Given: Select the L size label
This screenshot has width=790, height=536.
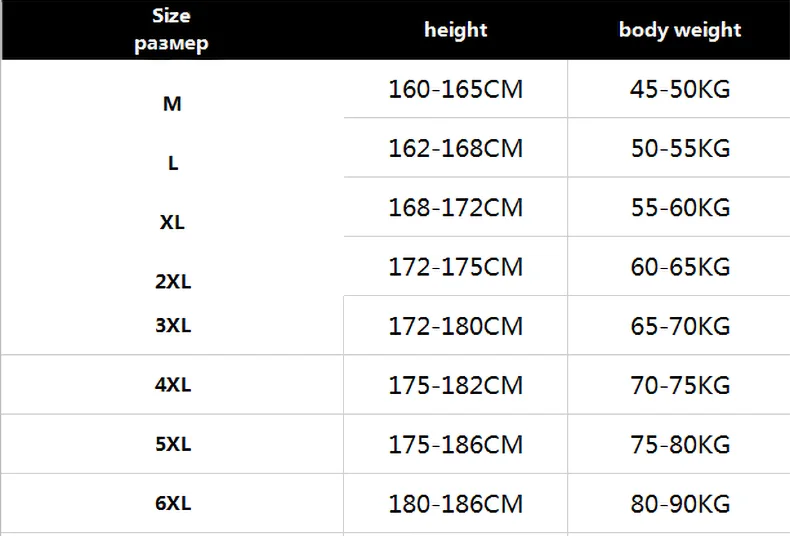Looking at the screenshot, I should 173,163.
